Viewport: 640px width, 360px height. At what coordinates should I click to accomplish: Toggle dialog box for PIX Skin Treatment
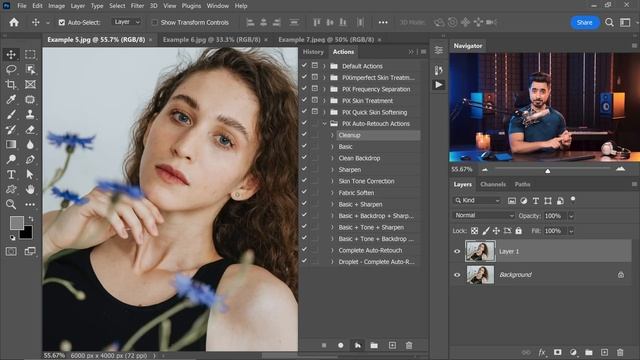(315, 100)
